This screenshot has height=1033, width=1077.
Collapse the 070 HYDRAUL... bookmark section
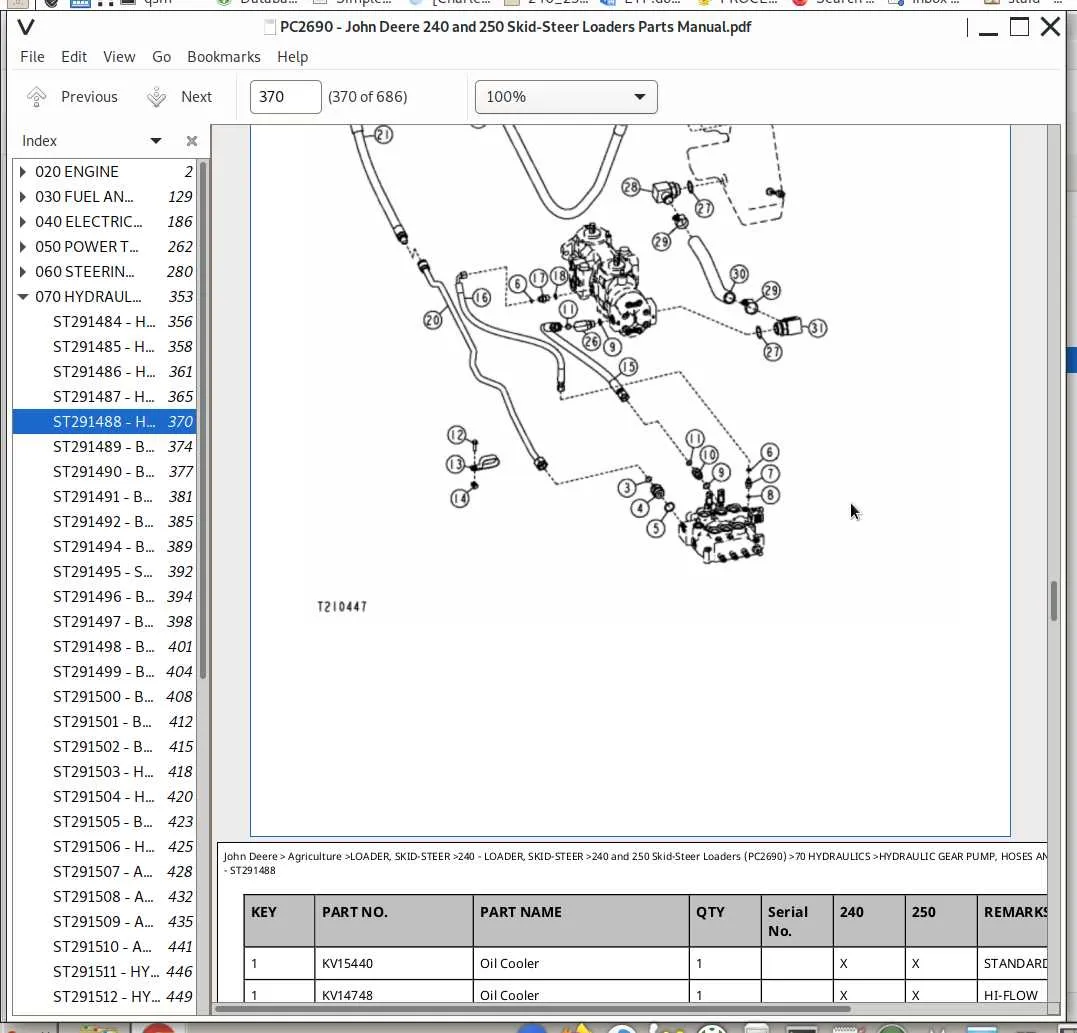point(23,297)
